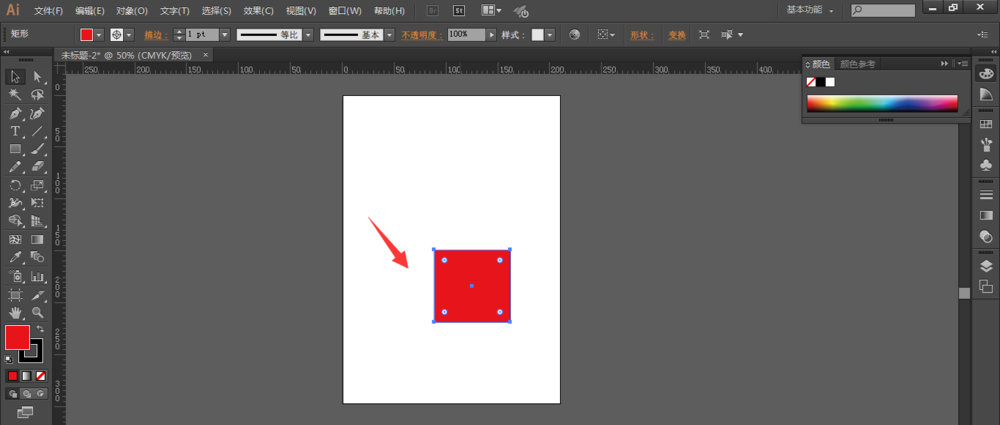Viewport: 1000px width, 425px height.
Task: Select the Blend tool
Action: click(x=38, y=258)
